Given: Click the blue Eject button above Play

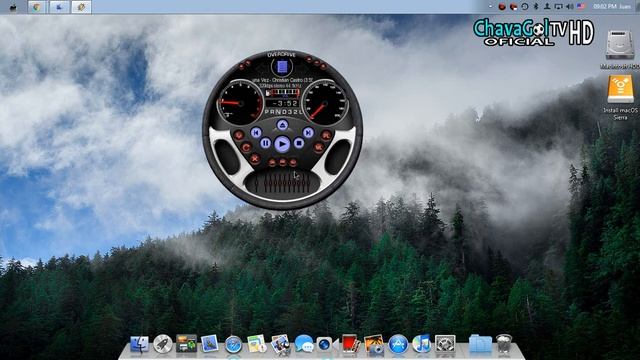Looking at the screenshot, I should [x=282, y=125].
